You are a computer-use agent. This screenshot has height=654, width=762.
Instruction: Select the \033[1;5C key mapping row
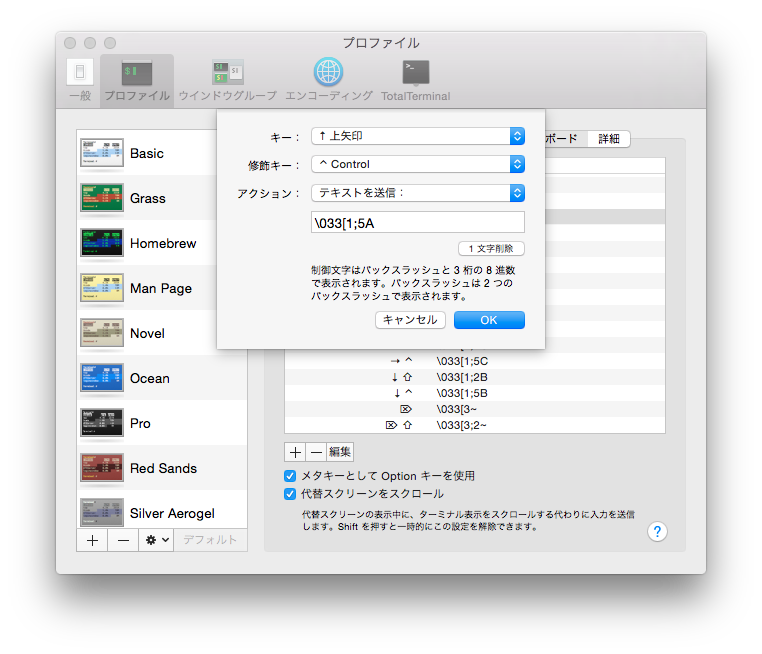(x=475, y=361)
